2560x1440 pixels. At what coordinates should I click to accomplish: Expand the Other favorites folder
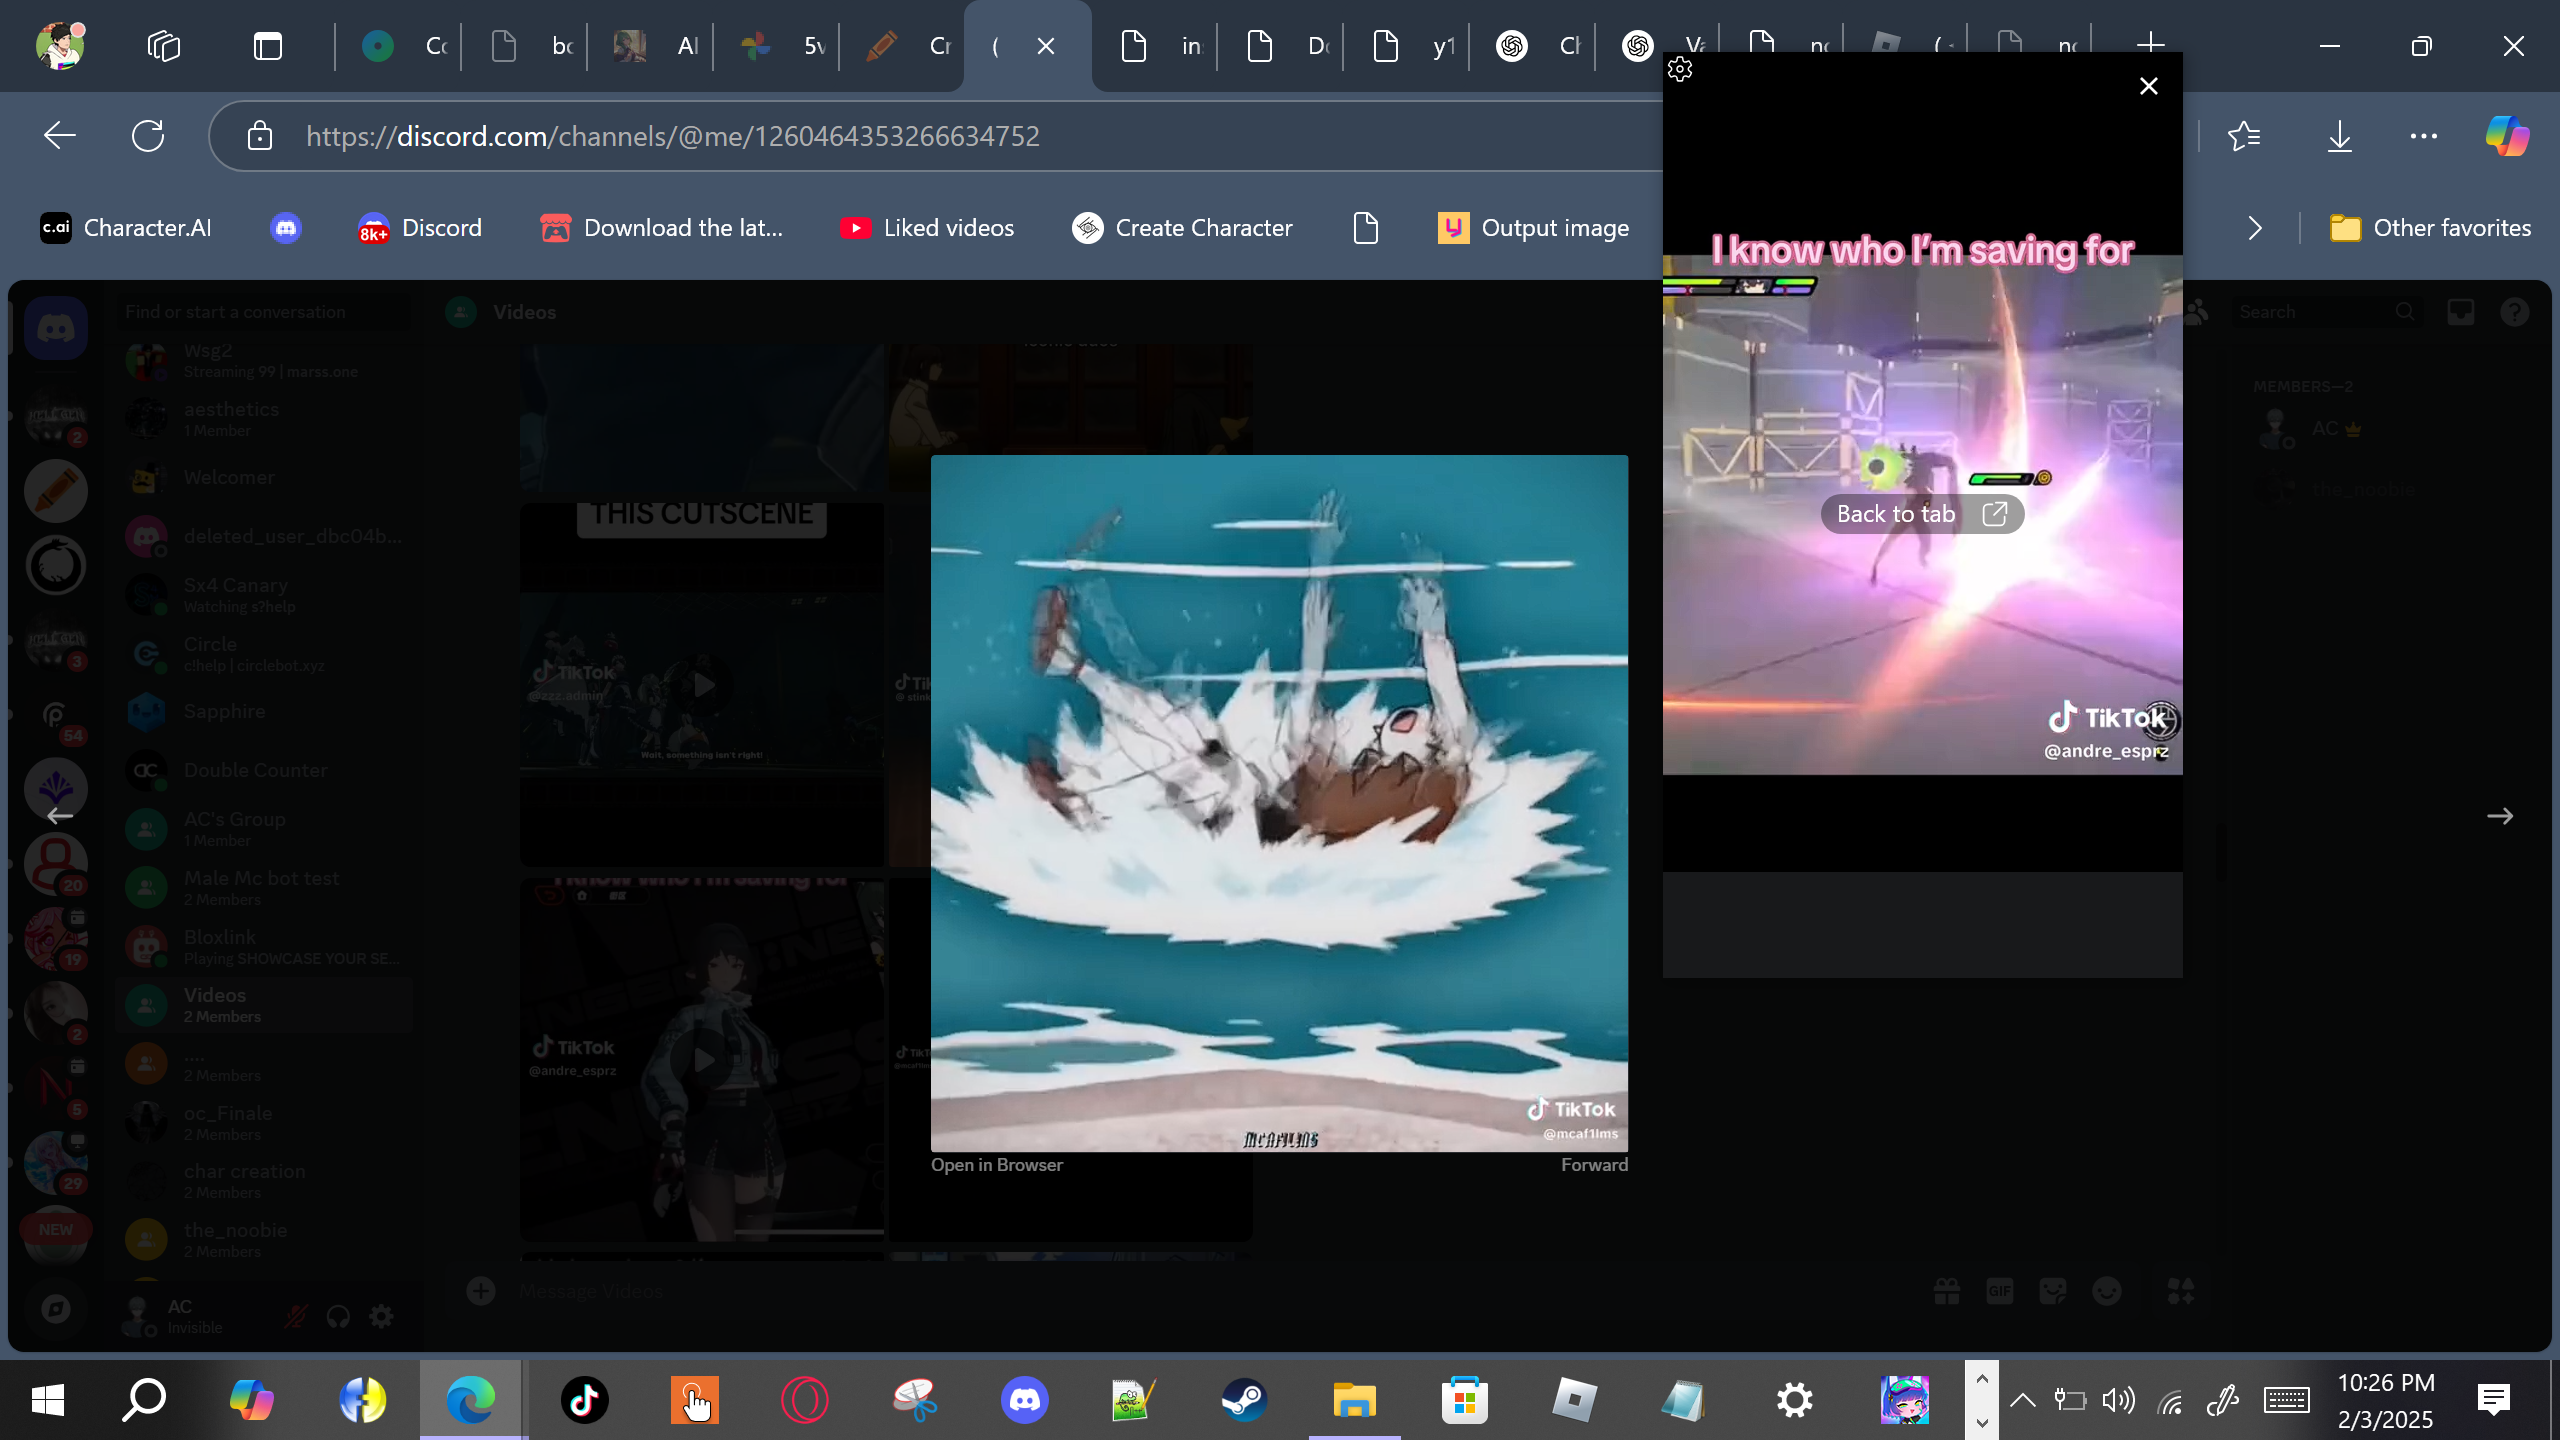coord(2430,228)
